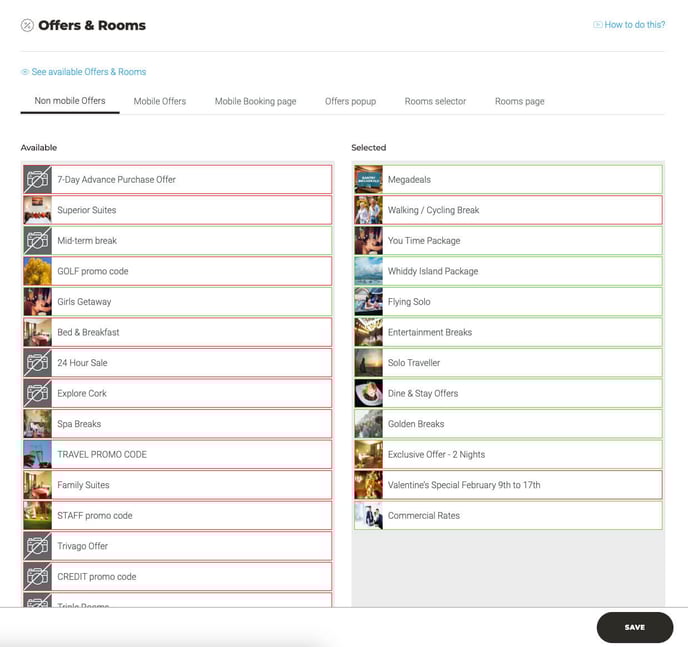Click See available Offers & Rooms link

(88, 72)
